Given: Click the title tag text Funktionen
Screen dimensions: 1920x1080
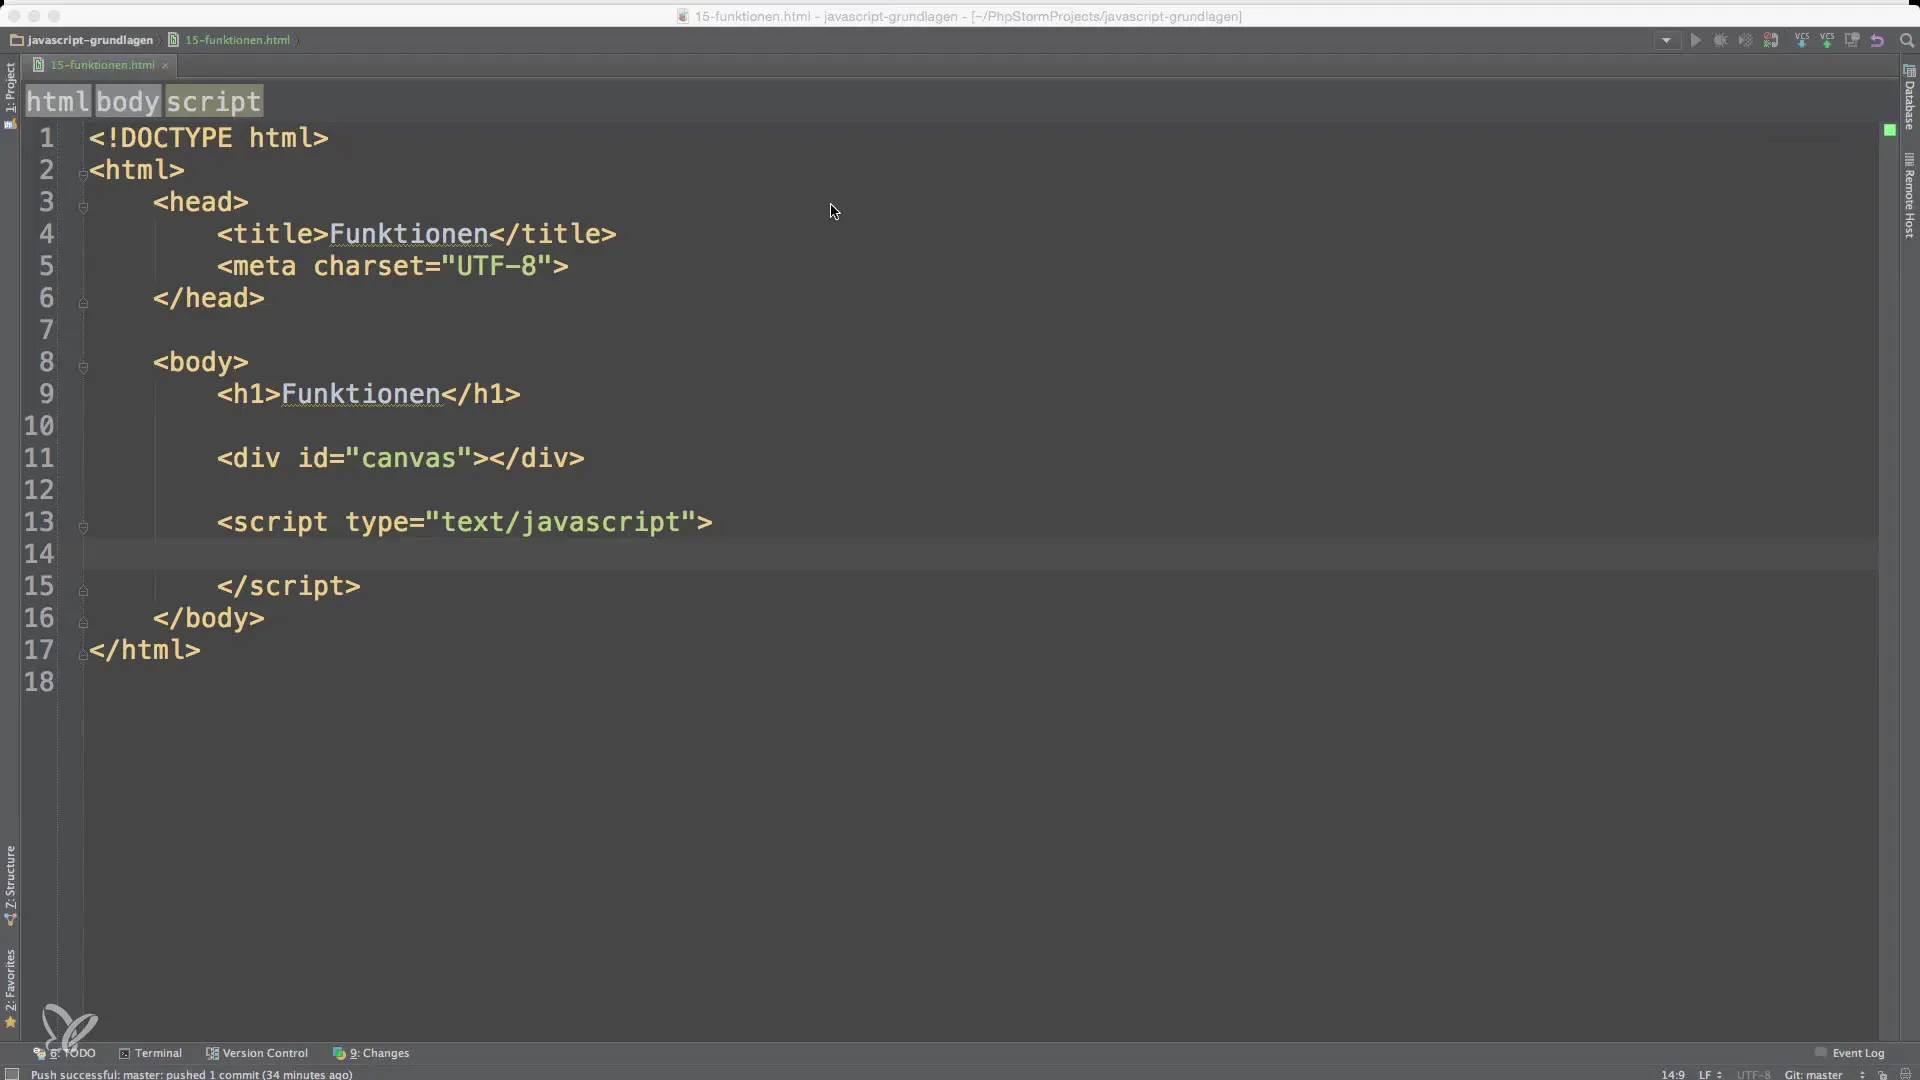Looking at the screenshot, I should 408,234.
